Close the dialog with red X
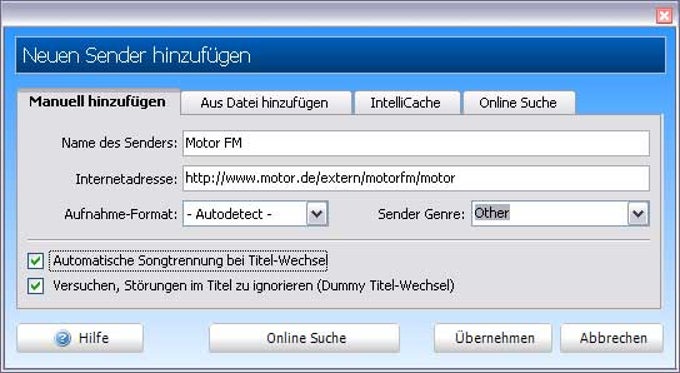Image resolution: width=680 pixels, height=373 pixels. 664,16
